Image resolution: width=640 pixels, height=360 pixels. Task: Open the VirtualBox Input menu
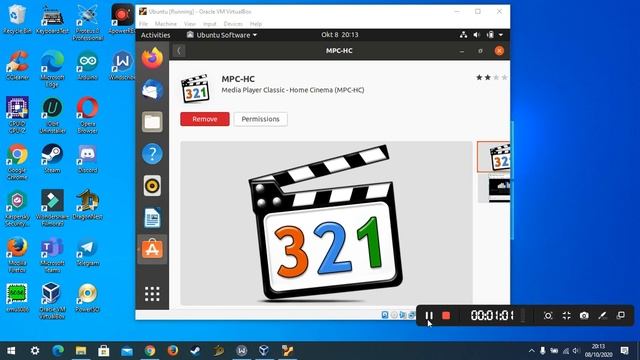pyautogui.click(x=209, y=24)
